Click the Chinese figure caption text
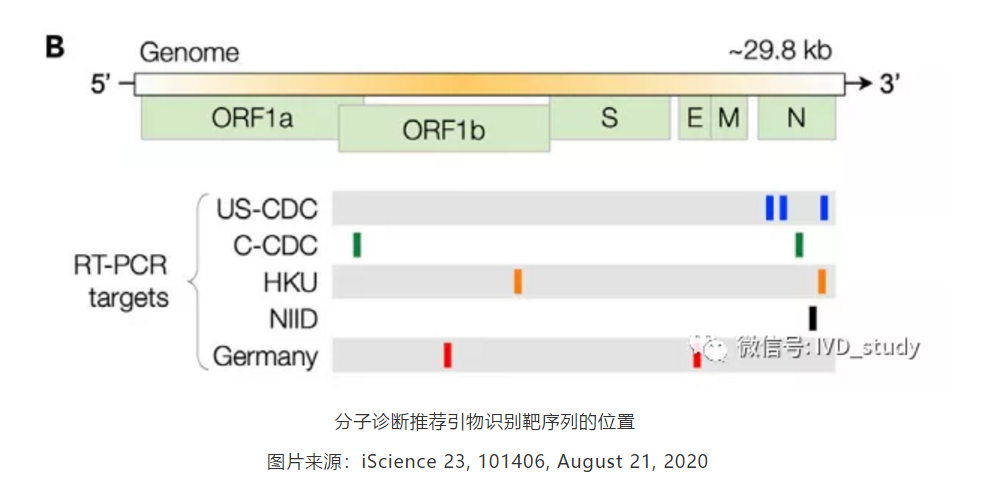The width and height of the screenshot is (983, 494). coord(485,421)
